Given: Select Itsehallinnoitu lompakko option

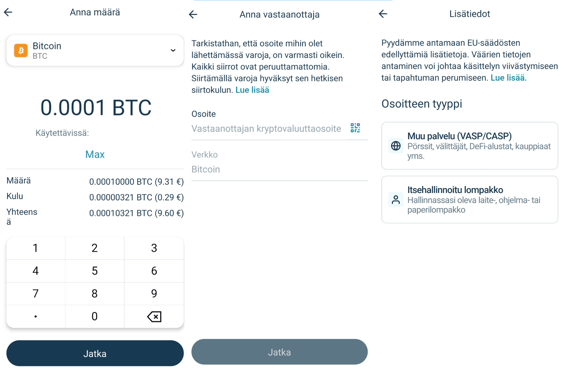Looking at the screenshot, I should pyautogui.click(x=470, y=200).
